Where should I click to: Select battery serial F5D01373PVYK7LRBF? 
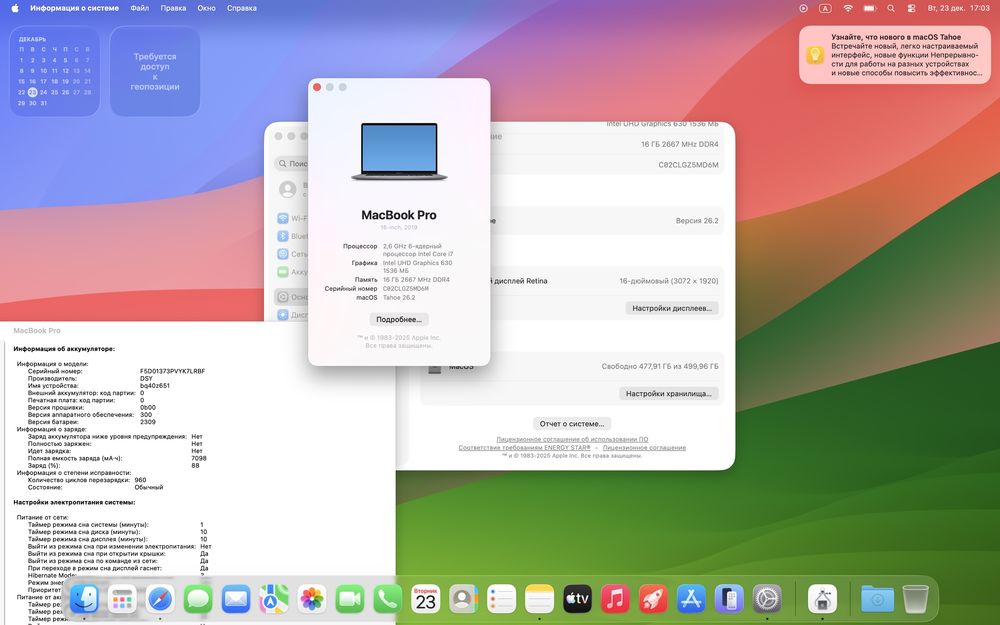point(172,371)
